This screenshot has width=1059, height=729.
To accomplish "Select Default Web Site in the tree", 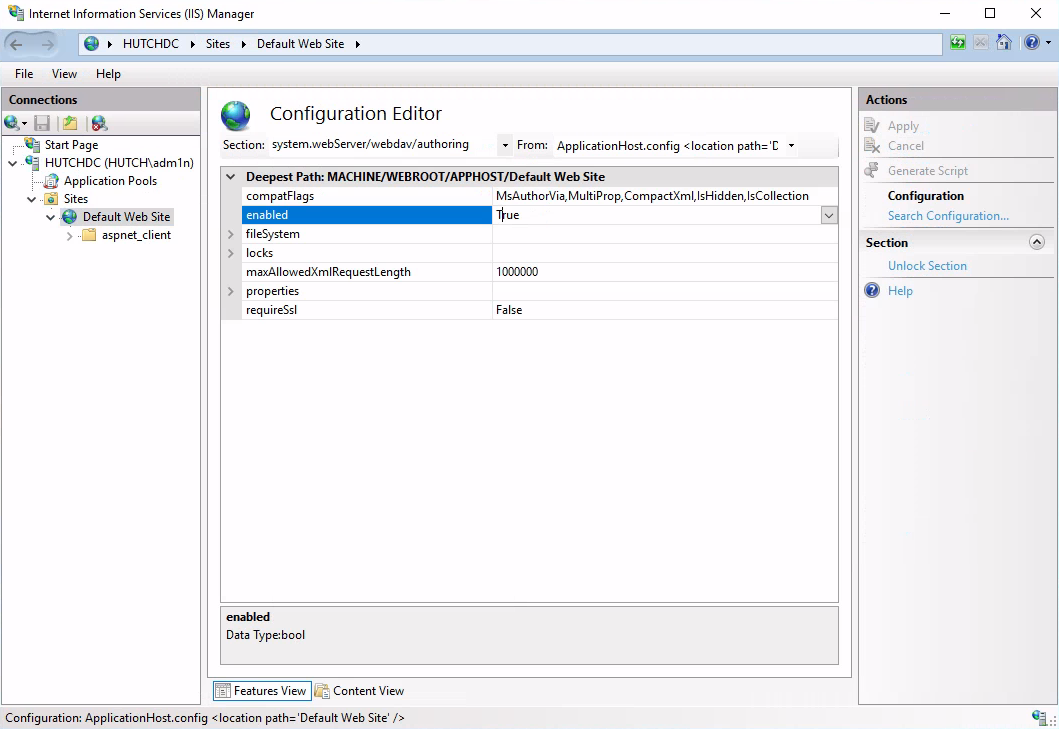I will [126, 217].
